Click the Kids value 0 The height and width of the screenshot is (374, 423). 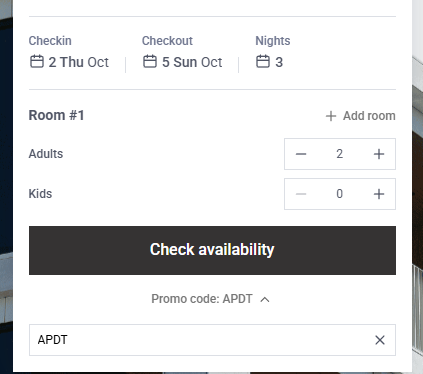click(x=339, y=194)
